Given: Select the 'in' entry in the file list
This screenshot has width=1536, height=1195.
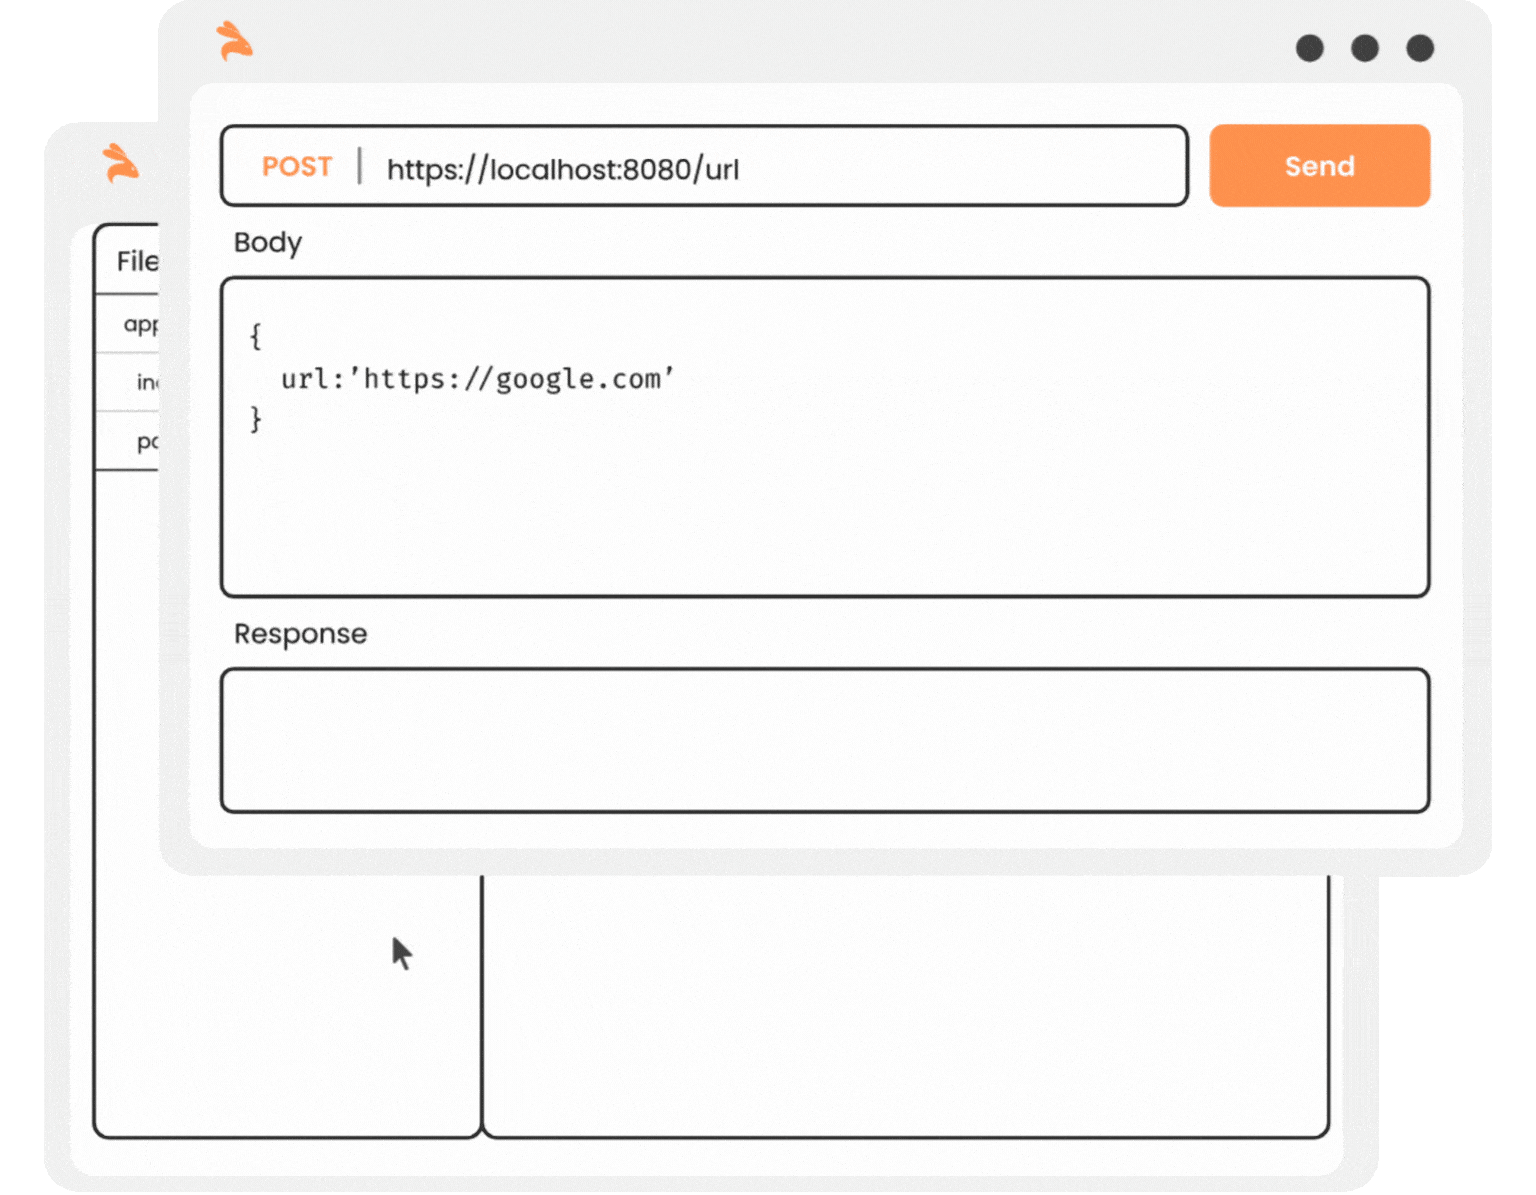Looking at the screenshot, I should pos(146,382).
